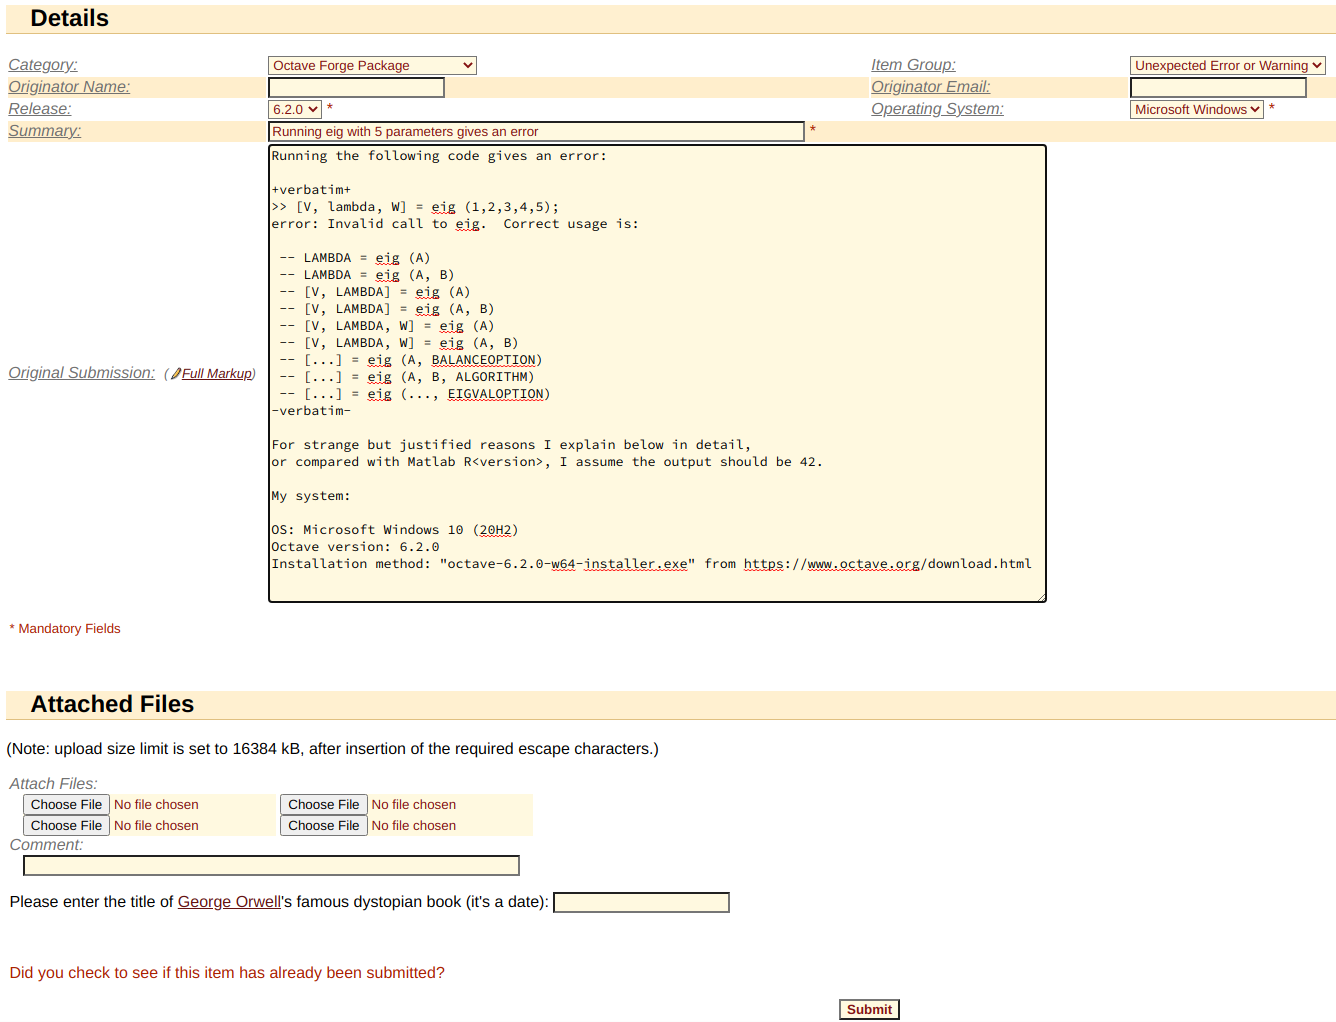Click the Originator Name input field
Screen dimensions: 1336x1022
(x=356, y=87)
